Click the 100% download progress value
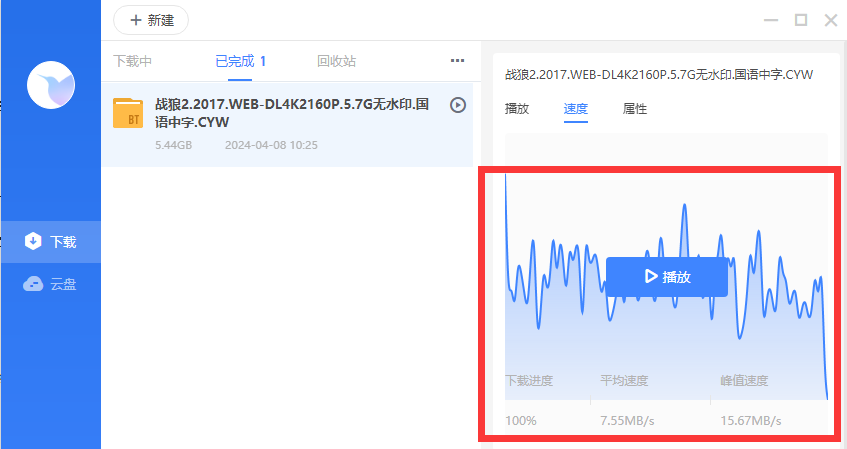The width and height of the screenshot is (847, 449). click(x=520, y=420)
